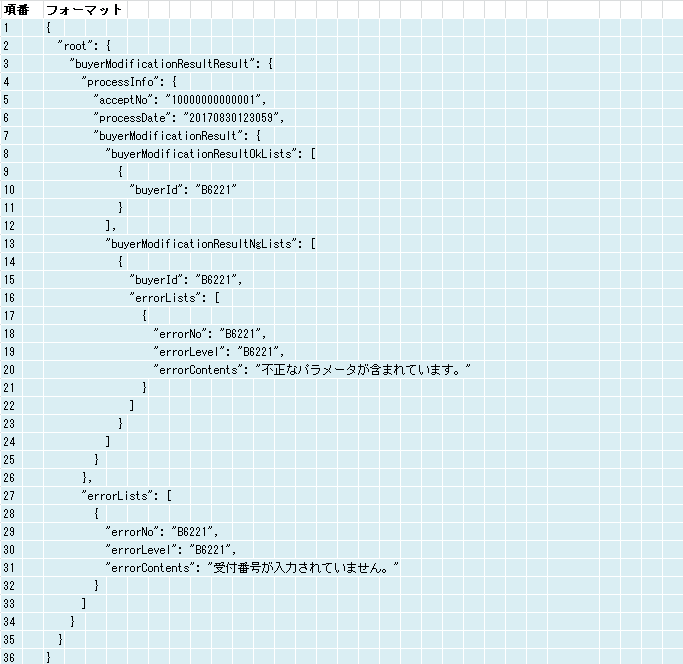Click the "errorLists": [ line in row 16
This screenshot has width=683, height=664.
(x=175, y=298)
